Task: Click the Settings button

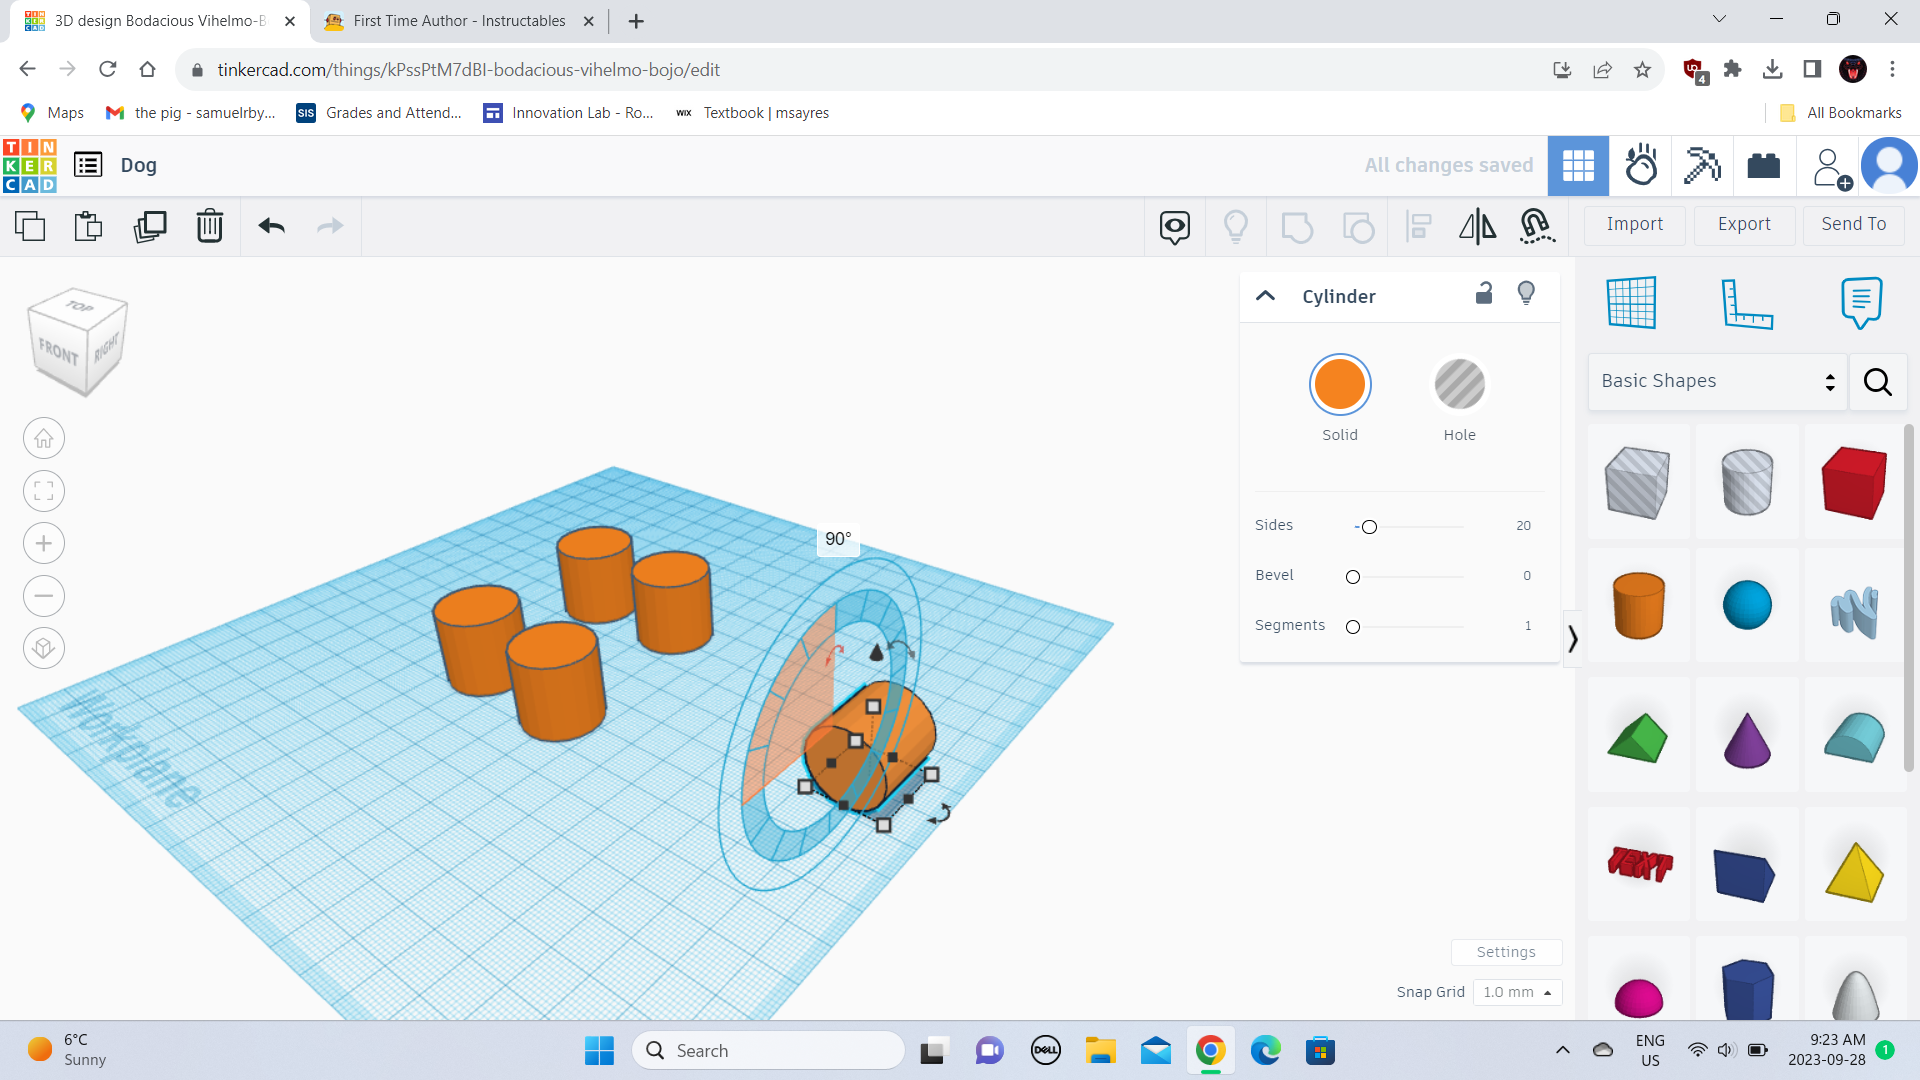Action: coord(1505,951)
